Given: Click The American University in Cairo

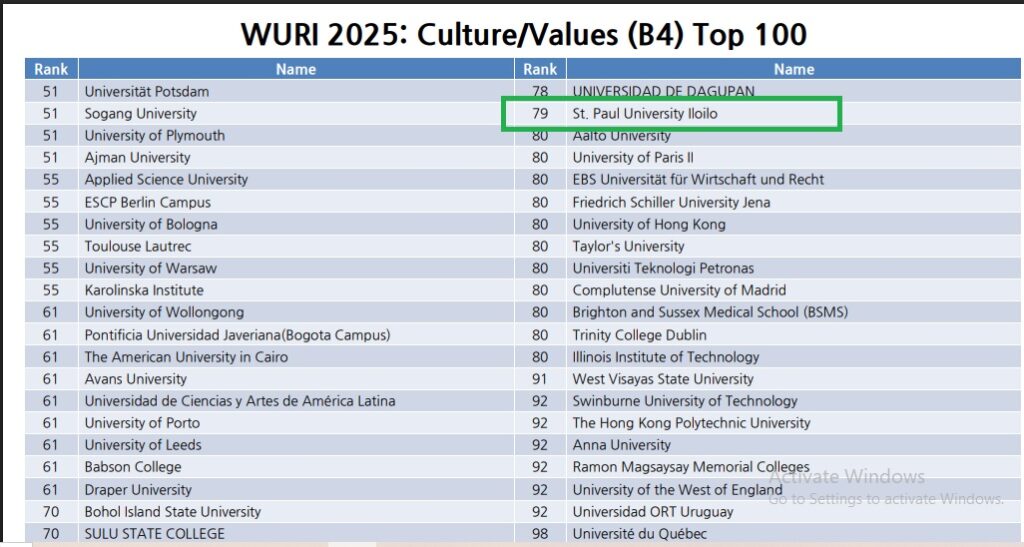Looking at the screenshot, I should pyautogui.click(x=186, y=357).
